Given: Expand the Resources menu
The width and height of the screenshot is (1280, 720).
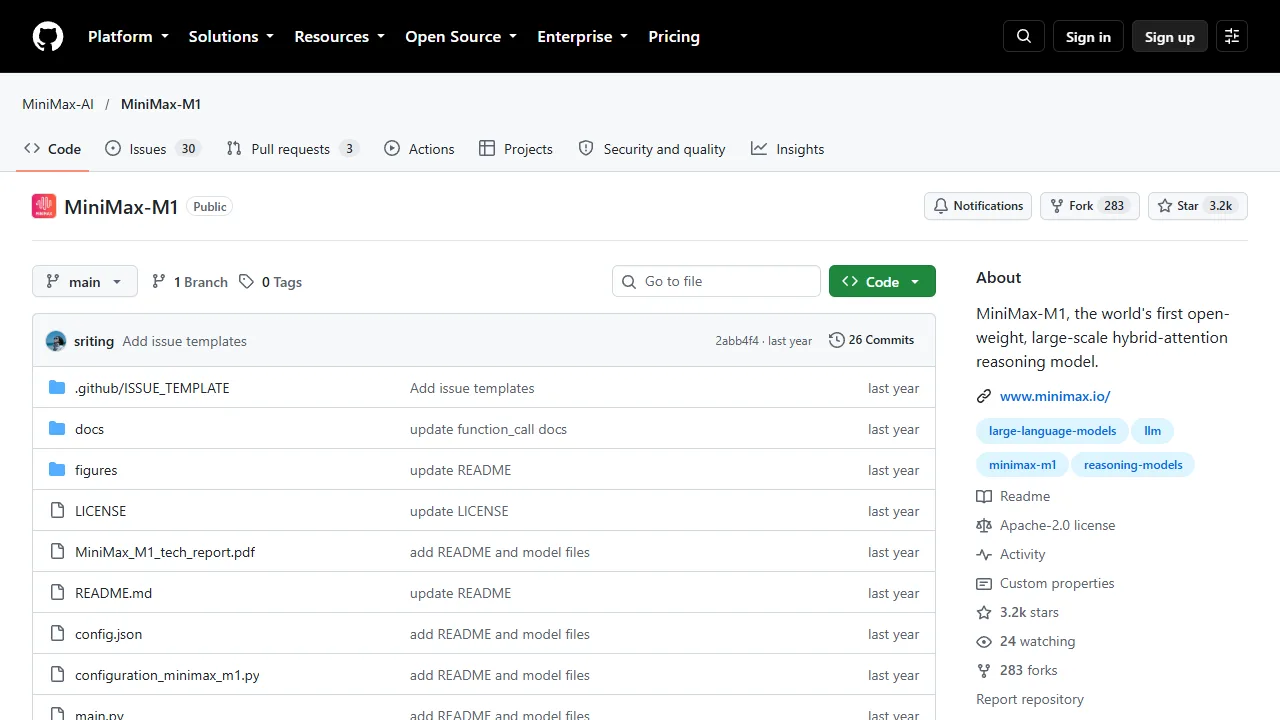Looking at the screenshot, I should tap(339, 37).
